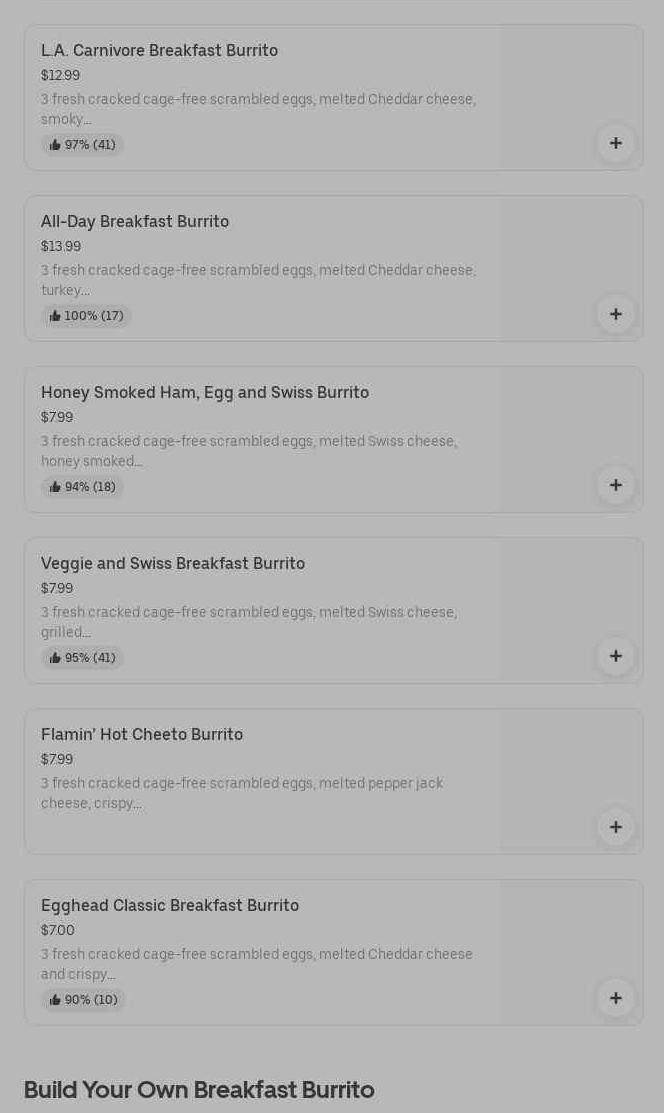Click the 95% (41) rating badge

coord(82,658)
